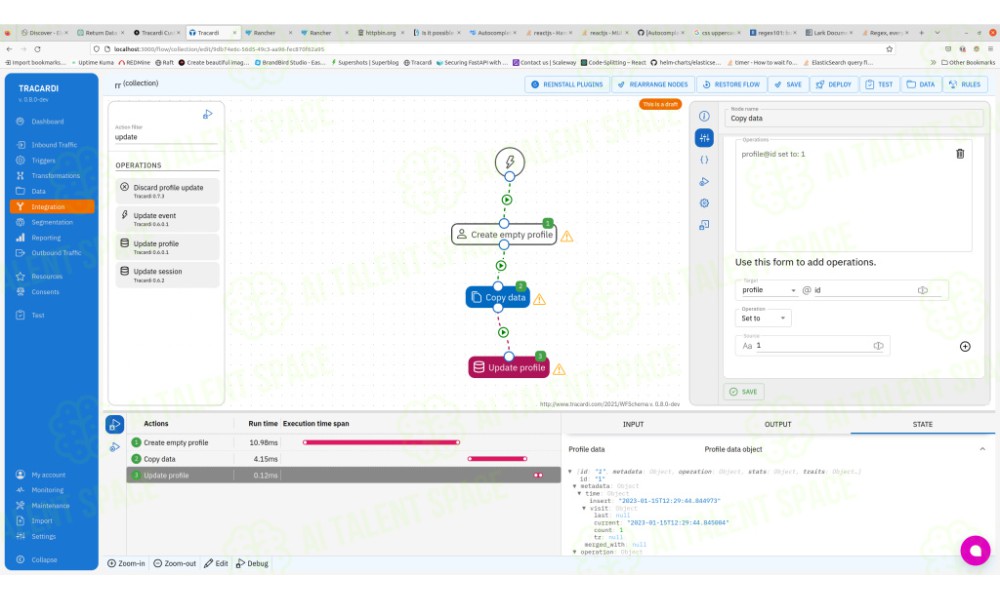1000x600 pixels.
Task: Click the target path field containing 'id'
Action: click(x=864, y=290)
